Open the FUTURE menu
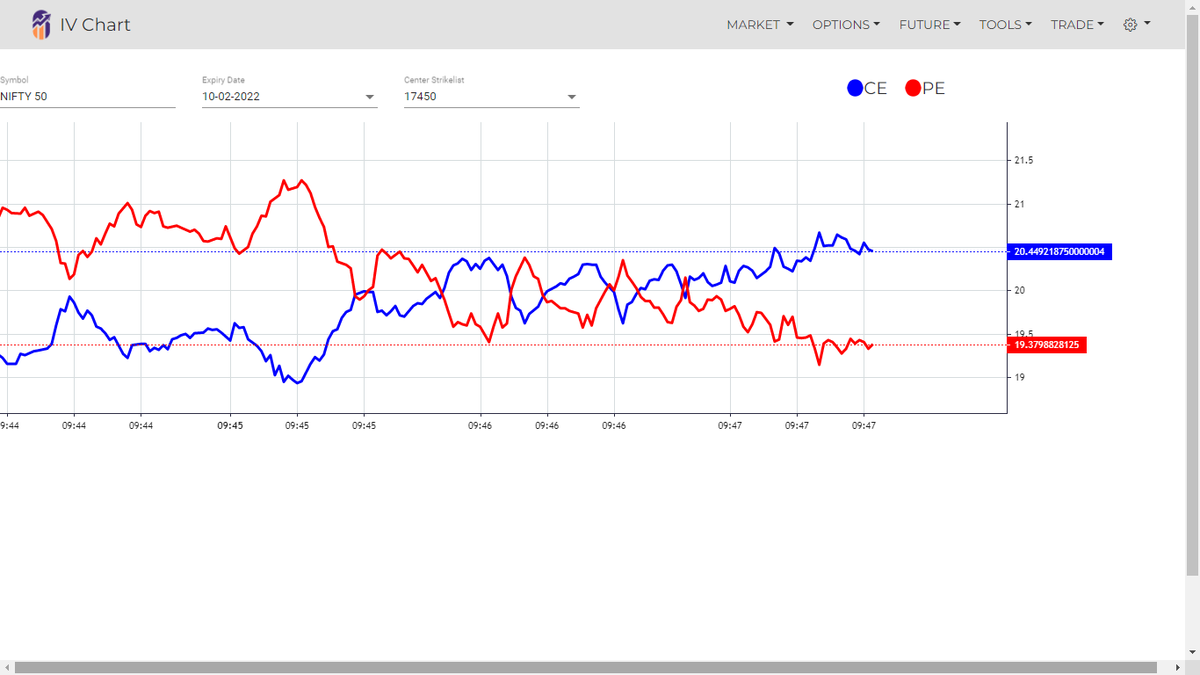1200x675 pixels. tap(930, 24)
